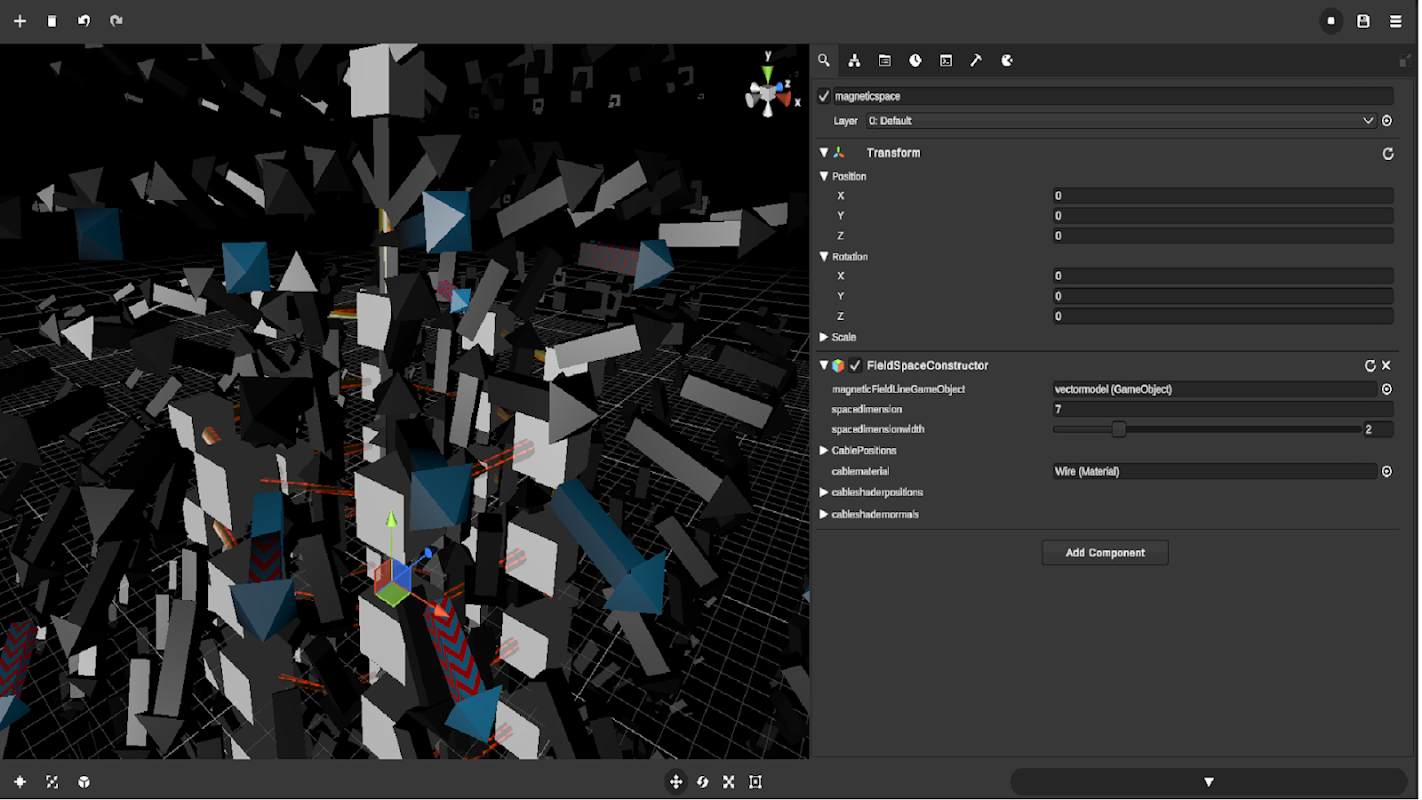Open the console terminal tab
This screenshot has height=800, width=1422.
click(x=946, y=61)
